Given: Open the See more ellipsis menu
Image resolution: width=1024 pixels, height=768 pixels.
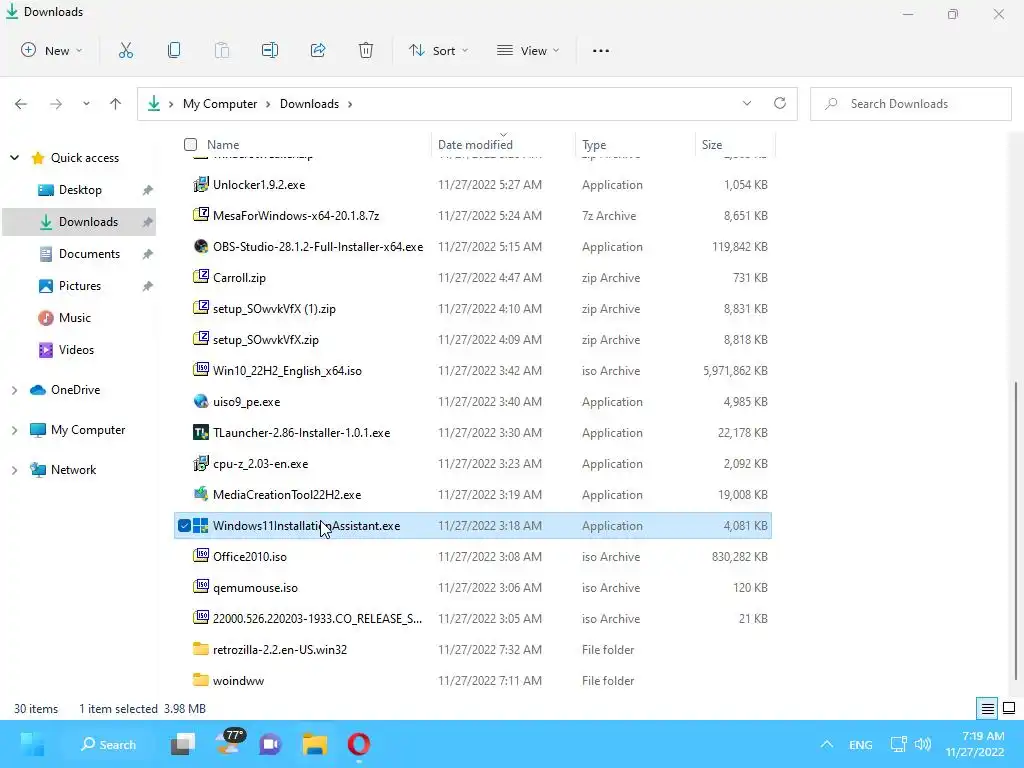Looking at the screenshot, I should click(601, 50).
